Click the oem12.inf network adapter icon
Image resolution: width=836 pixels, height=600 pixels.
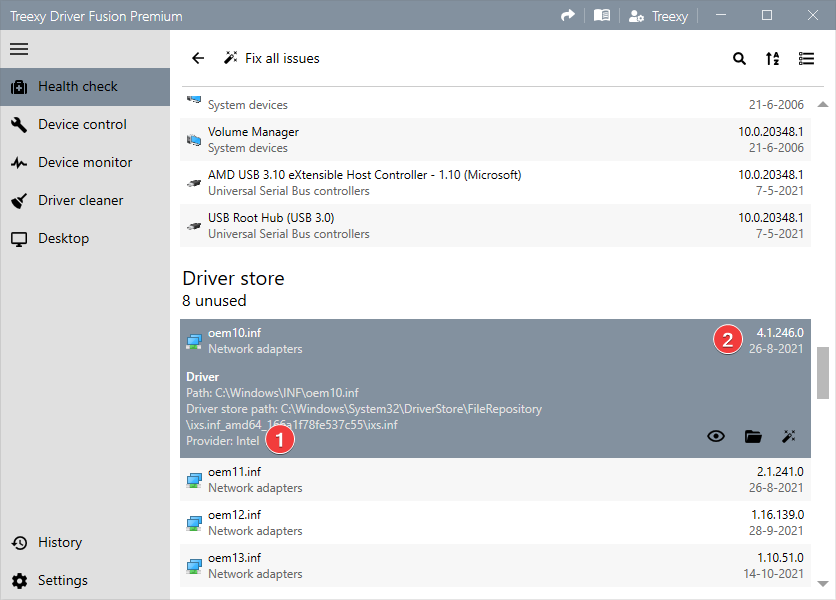(194, 523)
